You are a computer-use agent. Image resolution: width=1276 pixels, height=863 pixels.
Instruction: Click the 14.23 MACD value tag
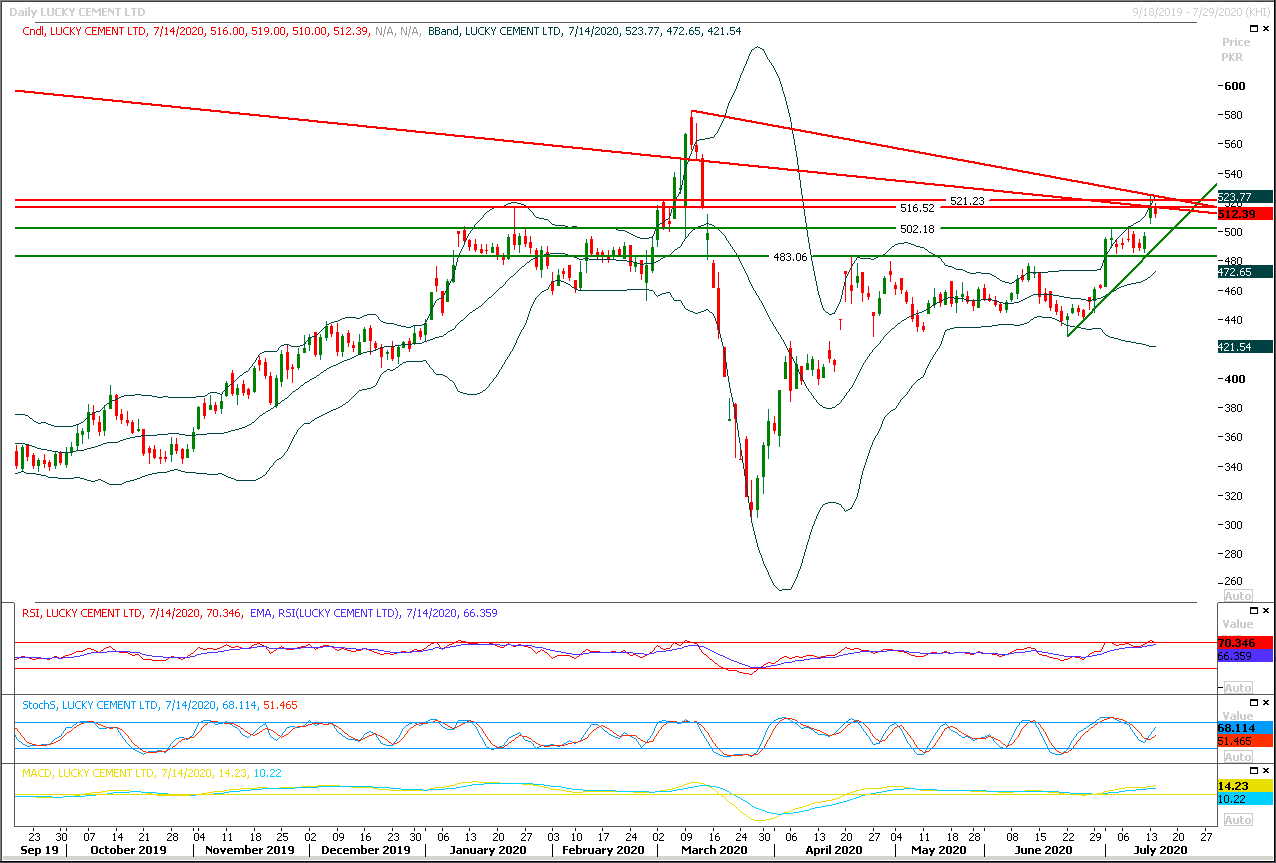tap(1244, 786)
